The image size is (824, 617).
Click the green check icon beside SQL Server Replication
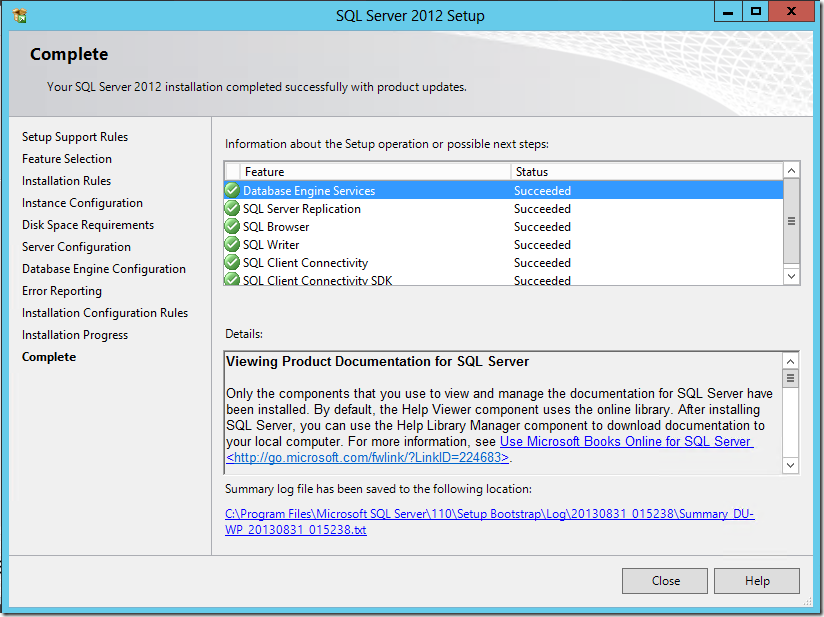click(232, 209)
